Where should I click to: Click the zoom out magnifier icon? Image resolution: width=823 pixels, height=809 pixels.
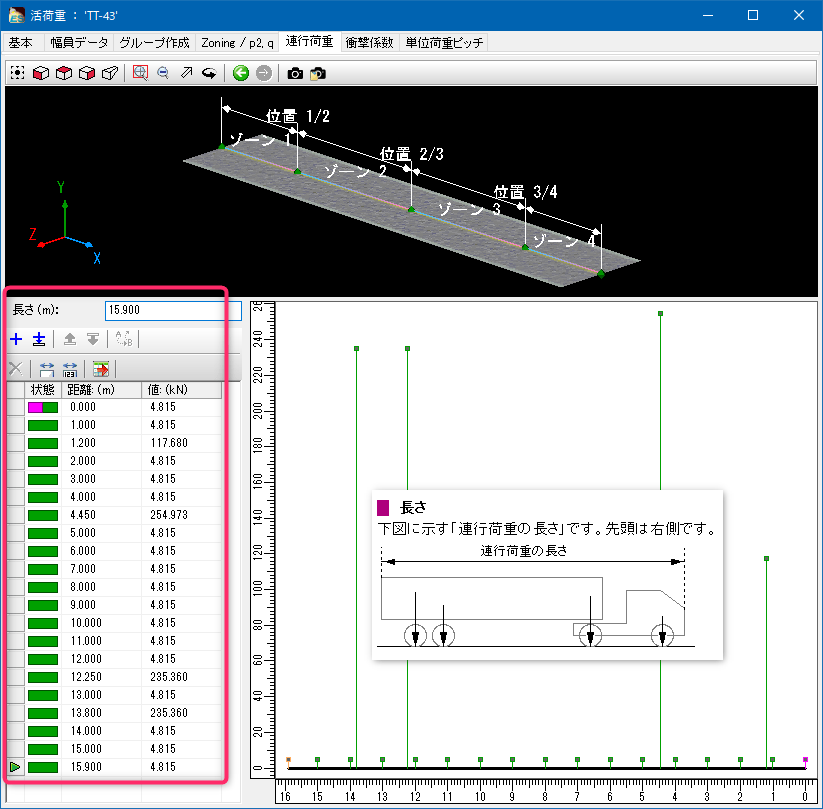pyautogui.click(x=163, y=73)
